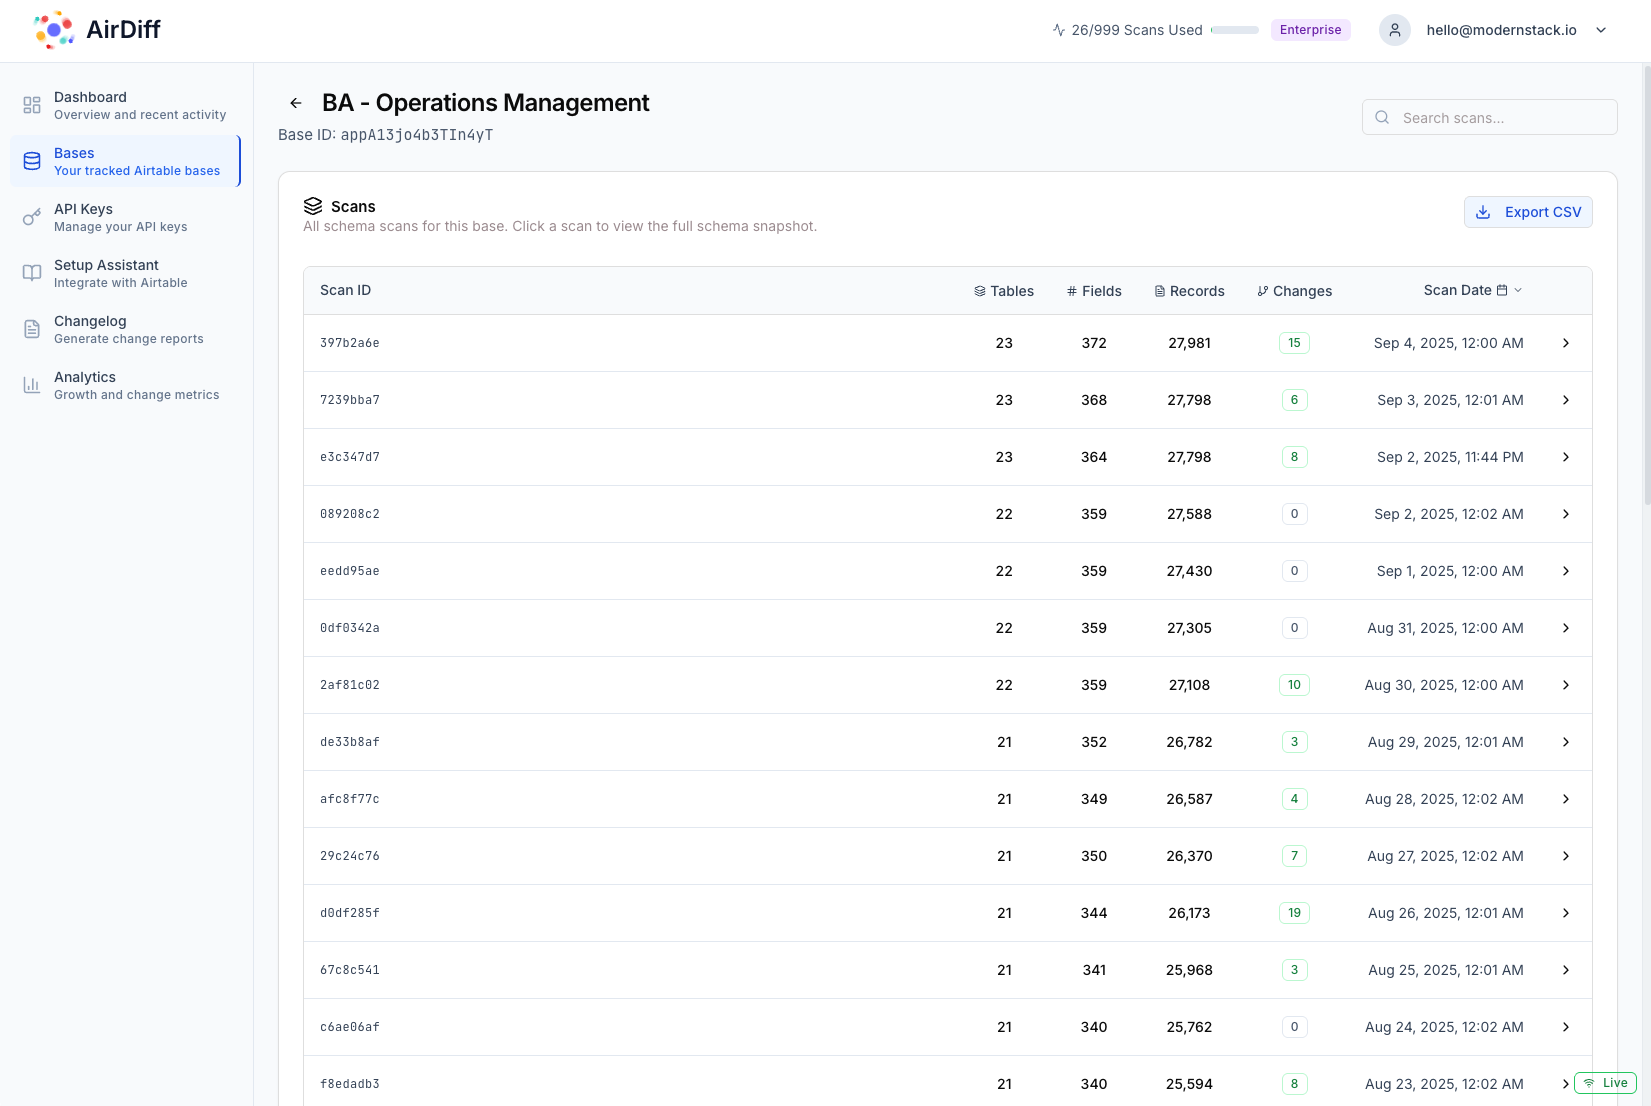Expand scan 29c24c76 row chevron
The height and width of the screenshot is (1106, 1651).
coord(1566,856)
